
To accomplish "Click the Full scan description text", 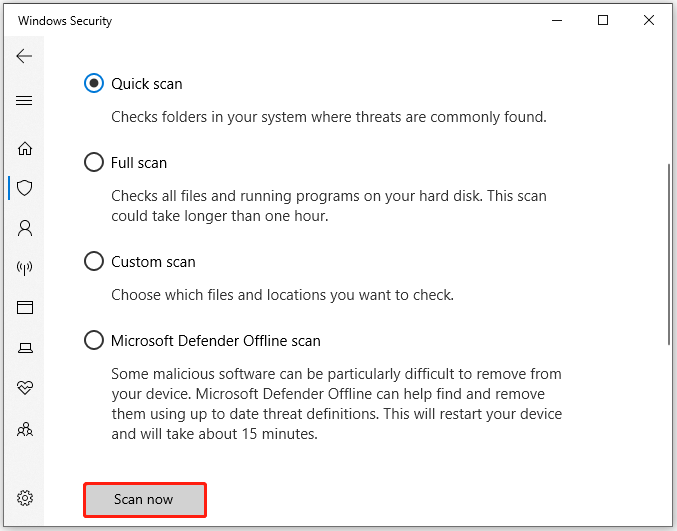I will click(x=329, y=206).
